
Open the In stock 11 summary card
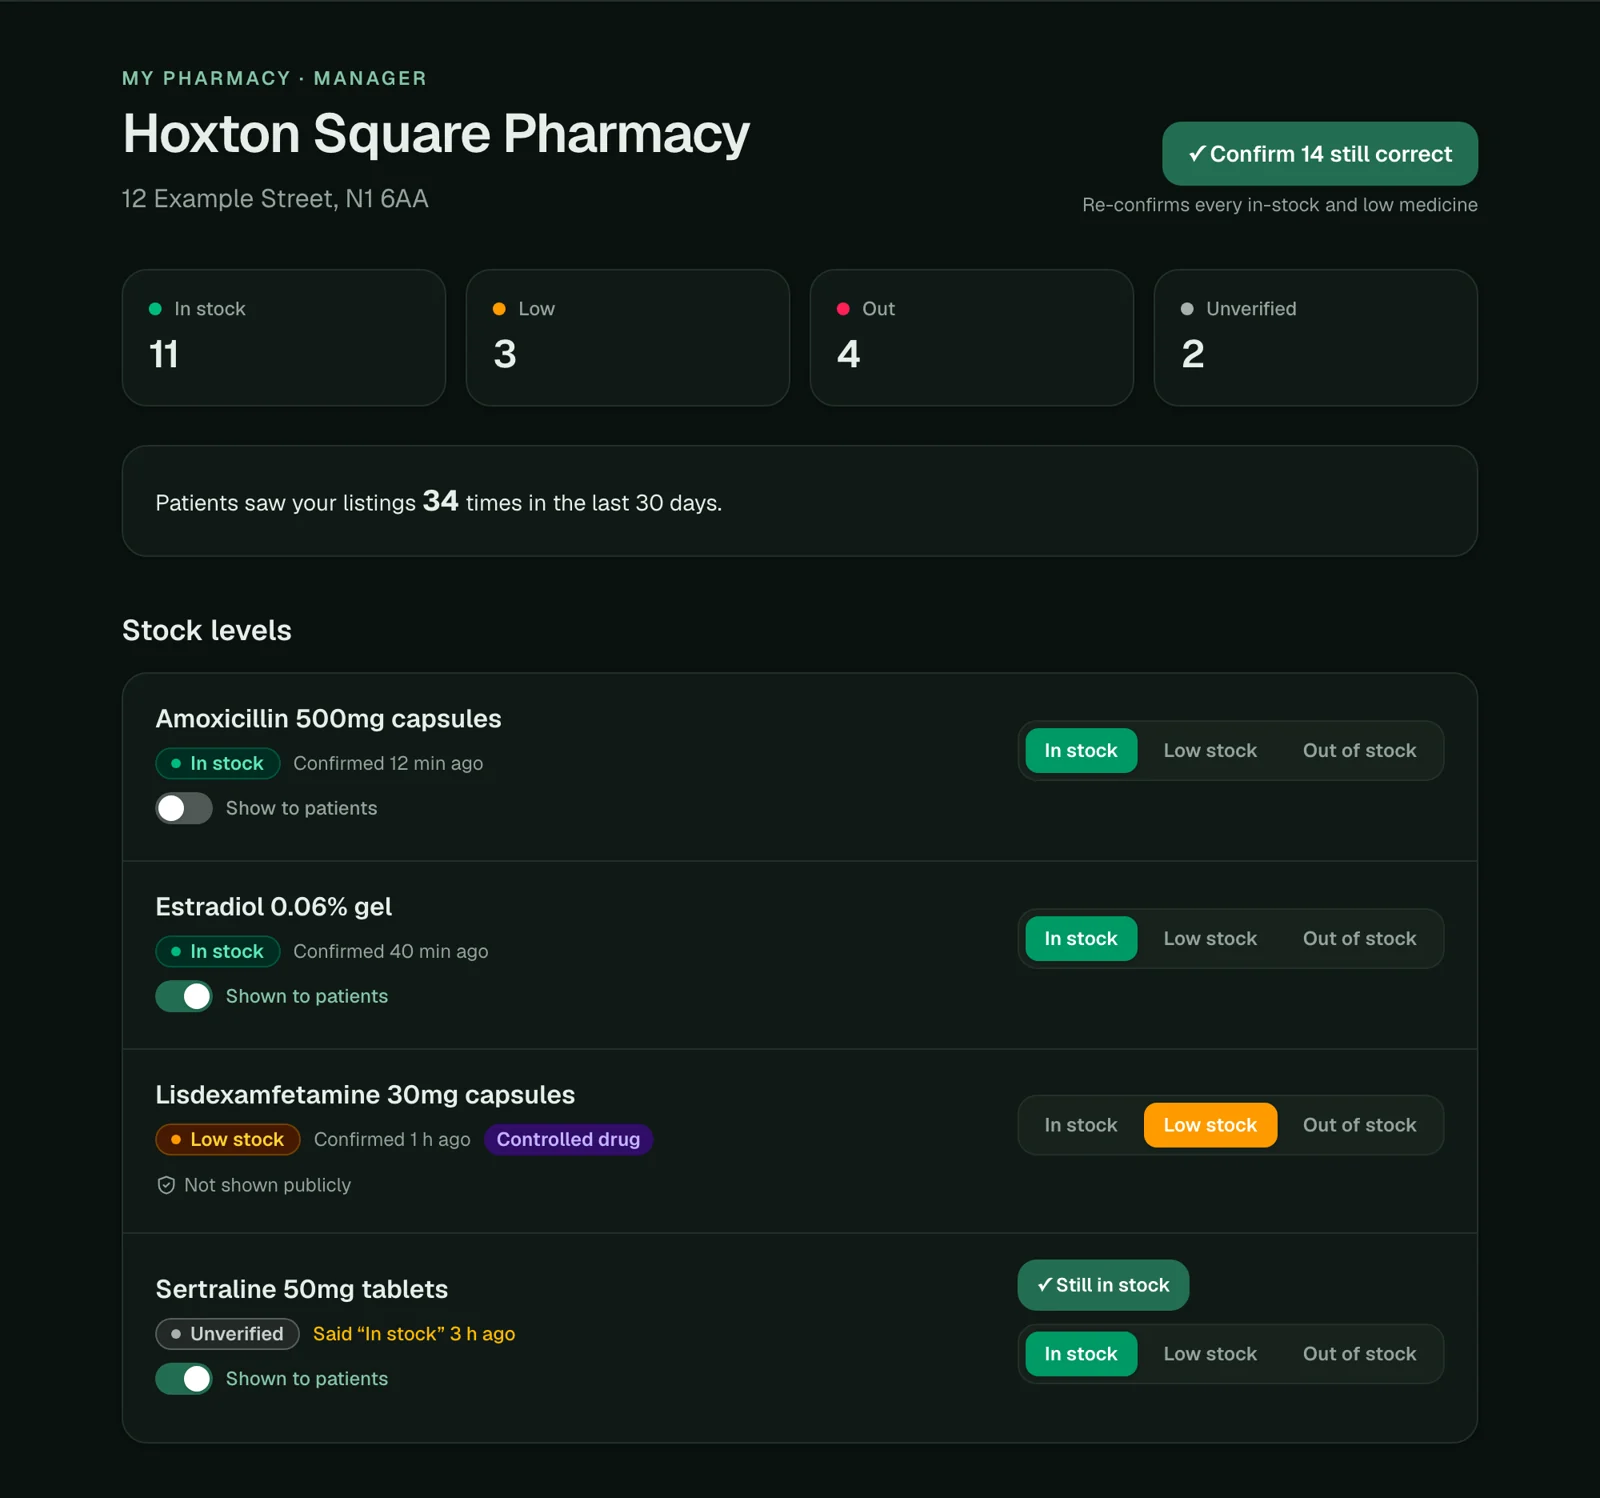click(x=284, y=338)
